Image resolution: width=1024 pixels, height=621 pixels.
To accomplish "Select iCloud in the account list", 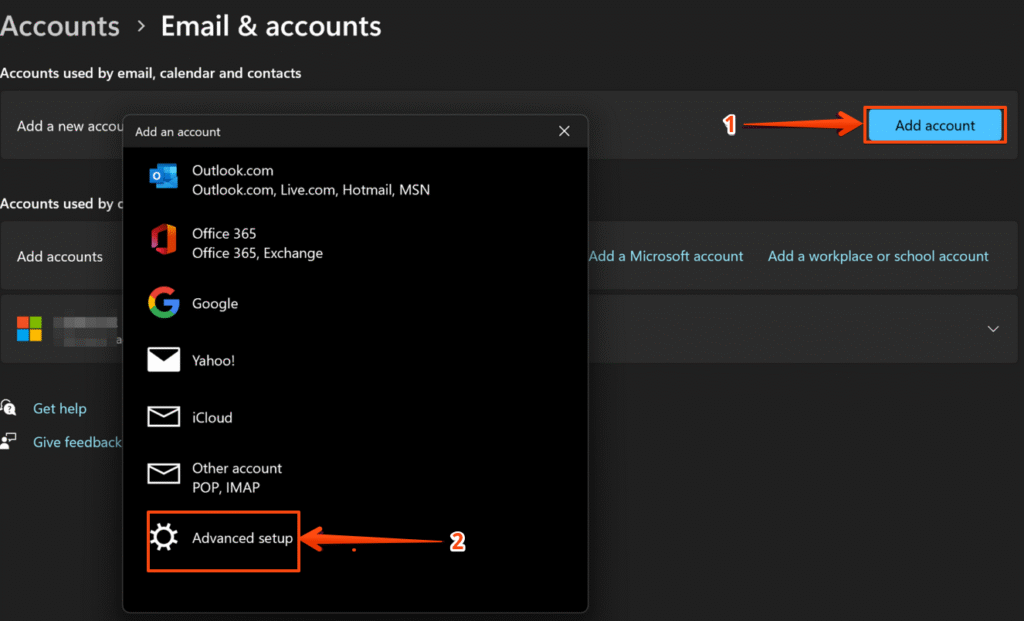I will coord(355,417).
